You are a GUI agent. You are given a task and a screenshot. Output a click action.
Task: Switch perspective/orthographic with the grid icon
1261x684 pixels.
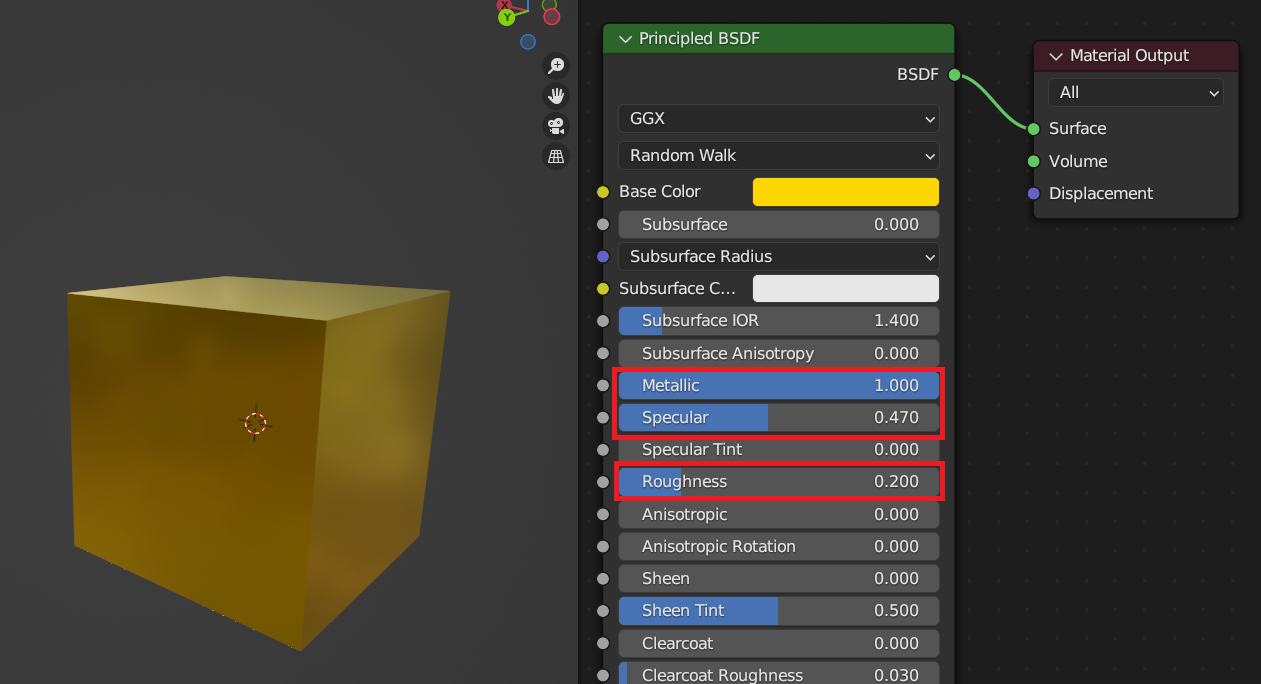(x=556, y=156)
